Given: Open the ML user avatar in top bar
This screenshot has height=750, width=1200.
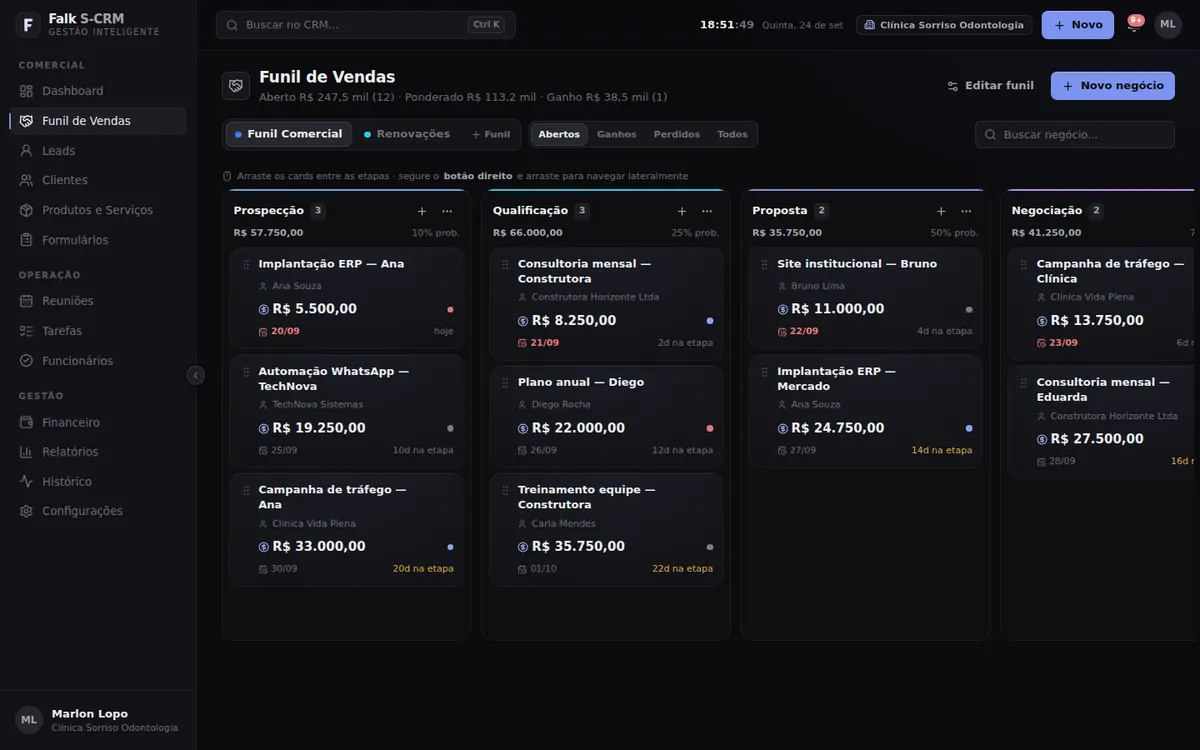Looking at the screenshot, I should [1168, 25].
